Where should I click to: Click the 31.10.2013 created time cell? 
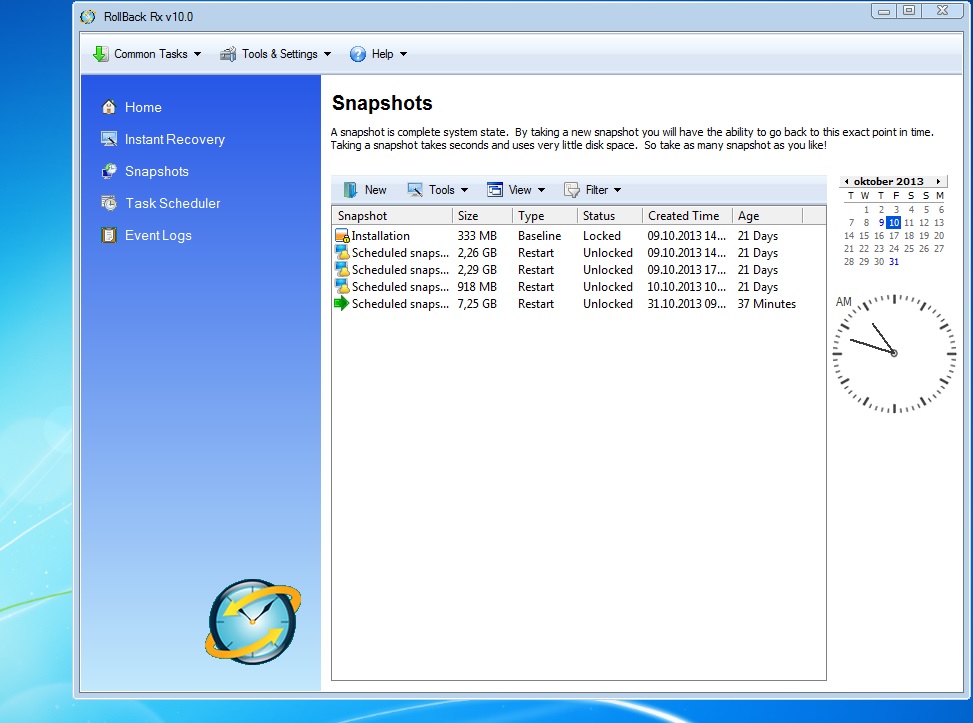686,303
